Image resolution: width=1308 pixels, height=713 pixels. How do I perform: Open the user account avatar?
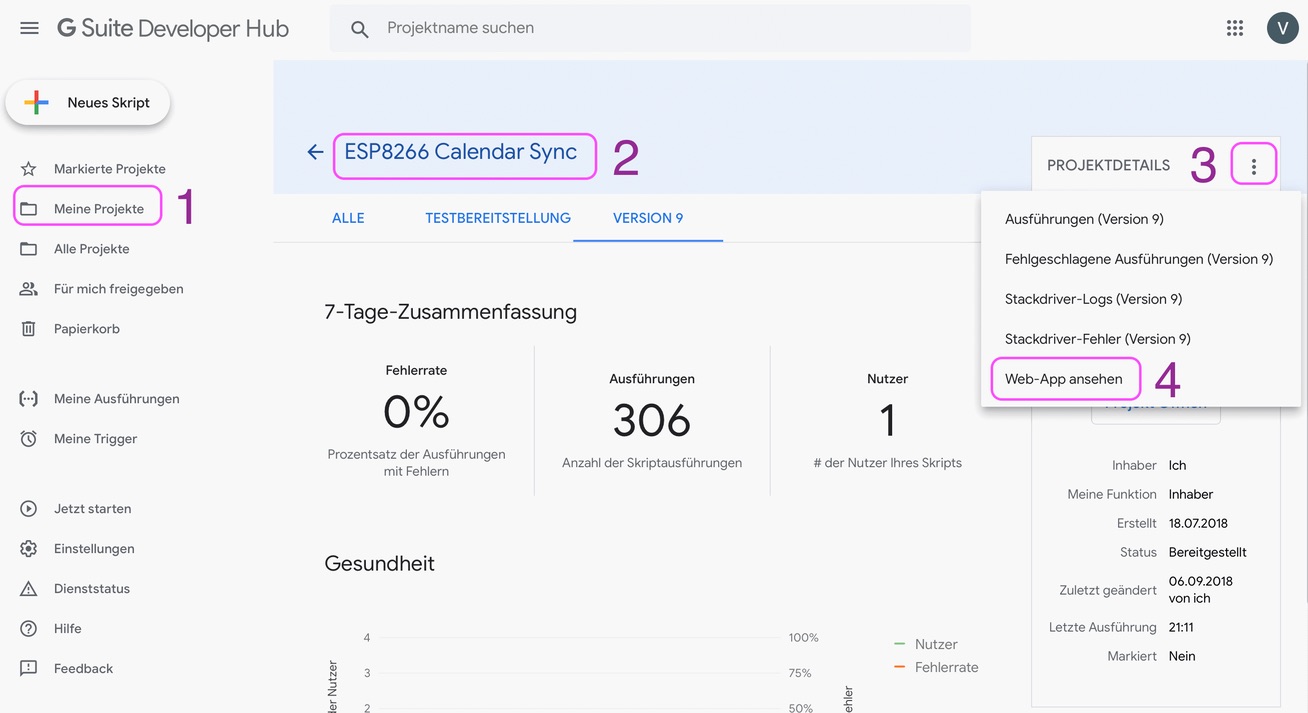tap(1282, 28)
